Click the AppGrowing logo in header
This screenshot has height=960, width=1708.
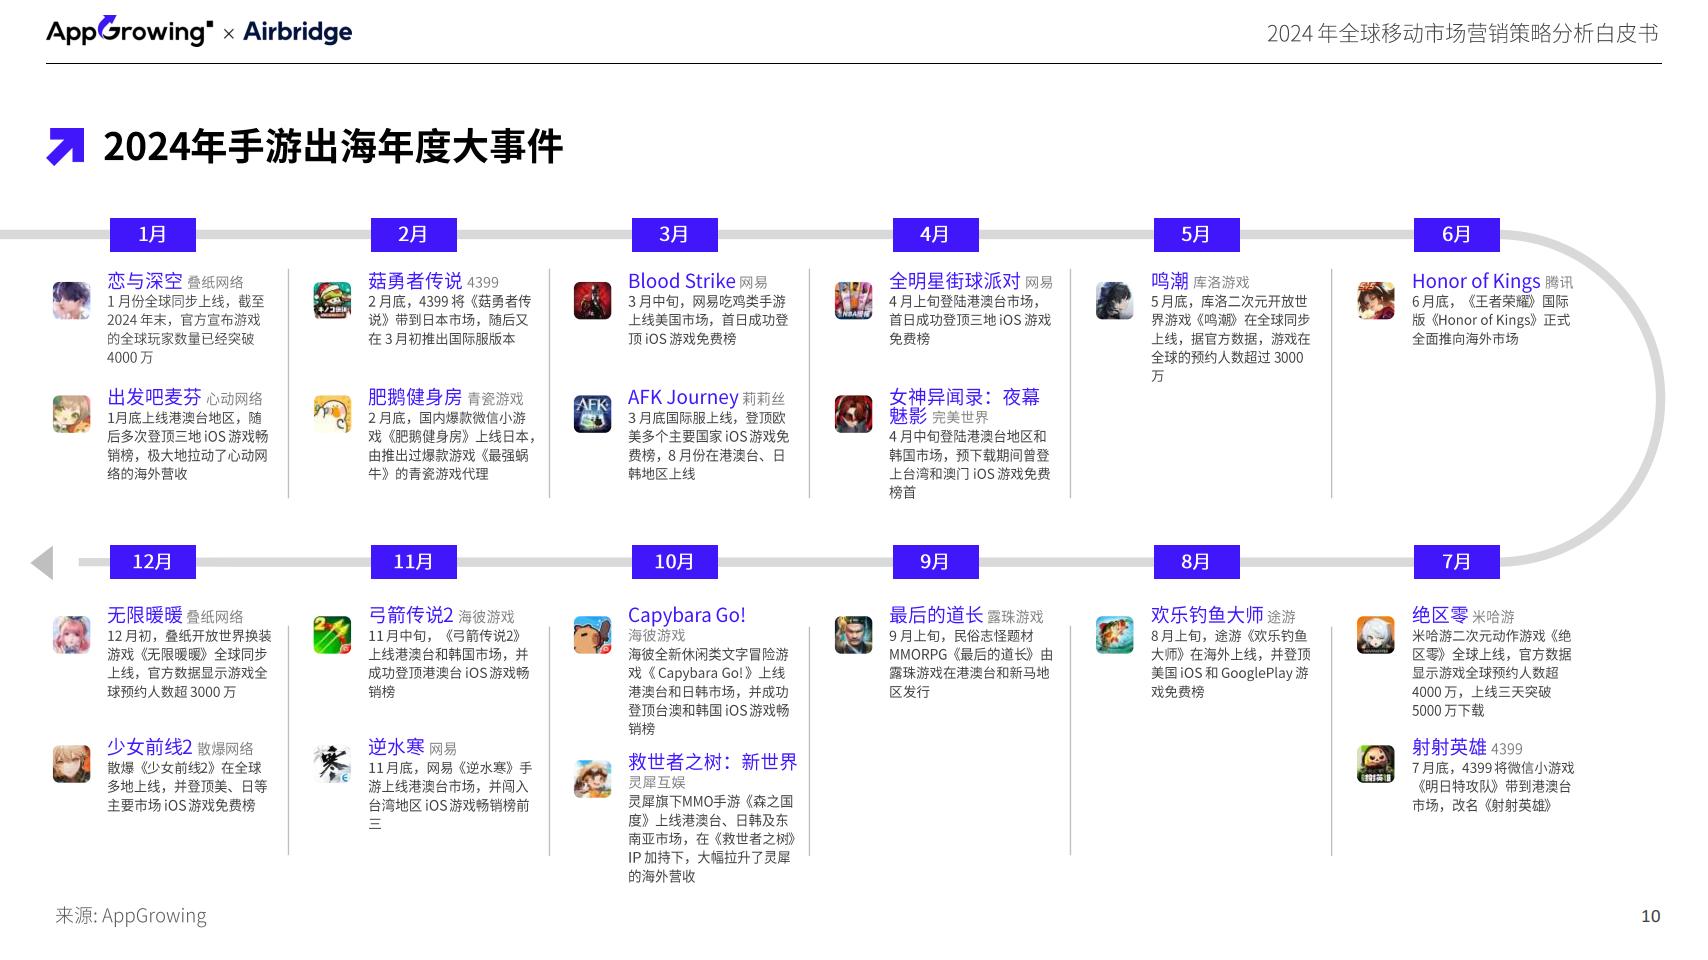[x=130, y=31]
